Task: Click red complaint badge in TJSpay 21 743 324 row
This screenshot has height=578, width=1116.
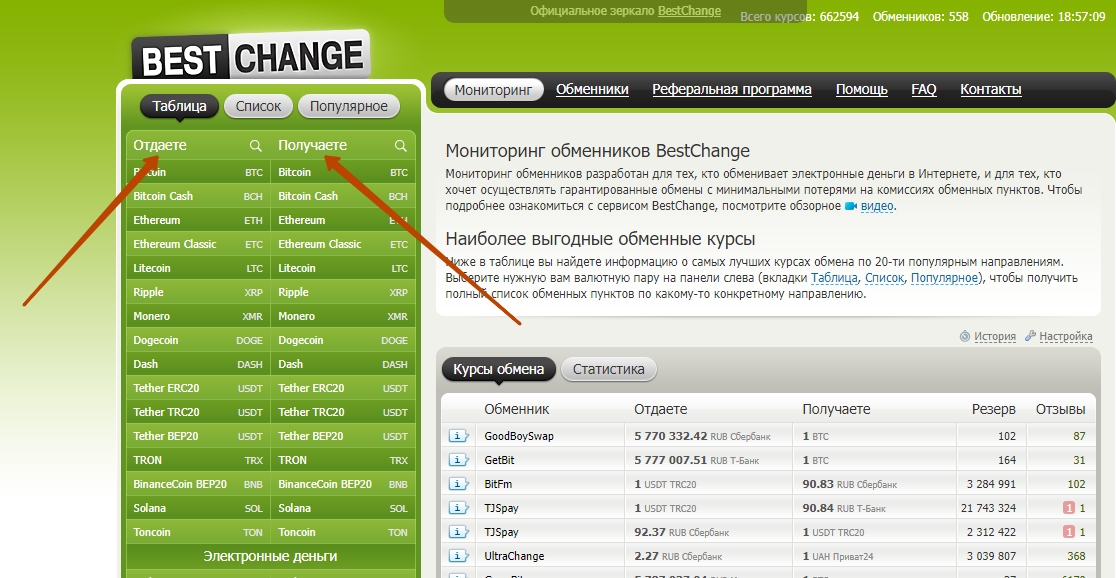Action: pyautogui.click(x=1068, y=508)
